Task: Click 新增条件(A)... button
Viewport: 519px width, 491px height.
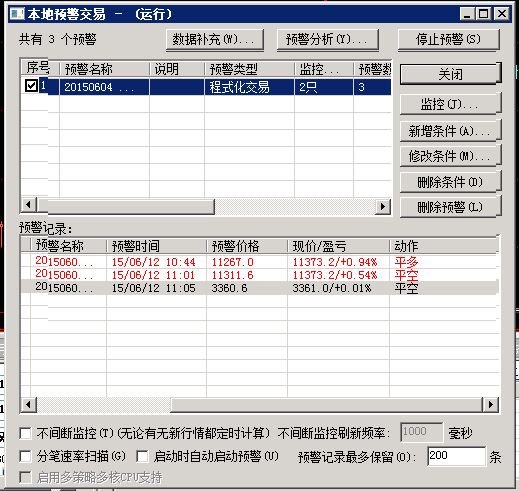Action: (450, 131)
